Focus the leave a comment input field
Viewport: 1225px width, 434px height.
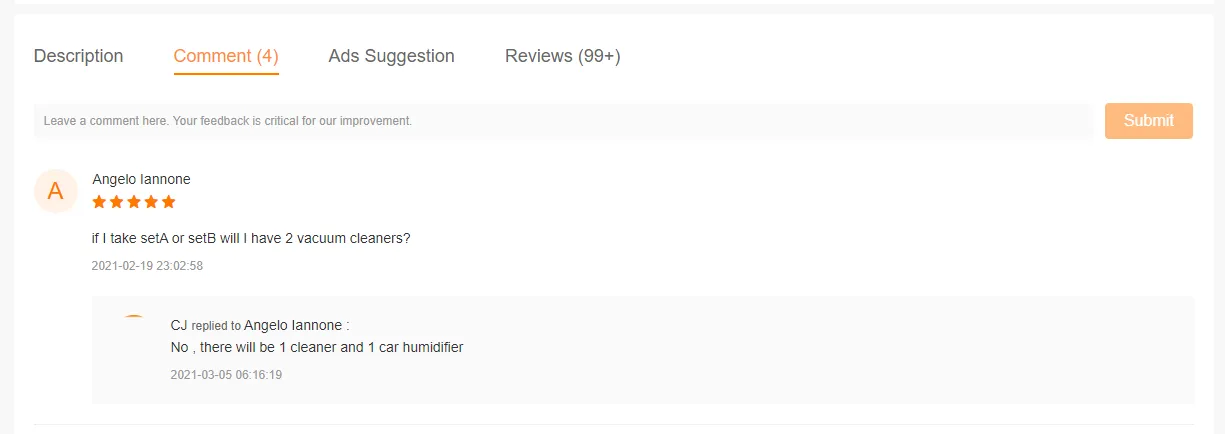point(562,121)
